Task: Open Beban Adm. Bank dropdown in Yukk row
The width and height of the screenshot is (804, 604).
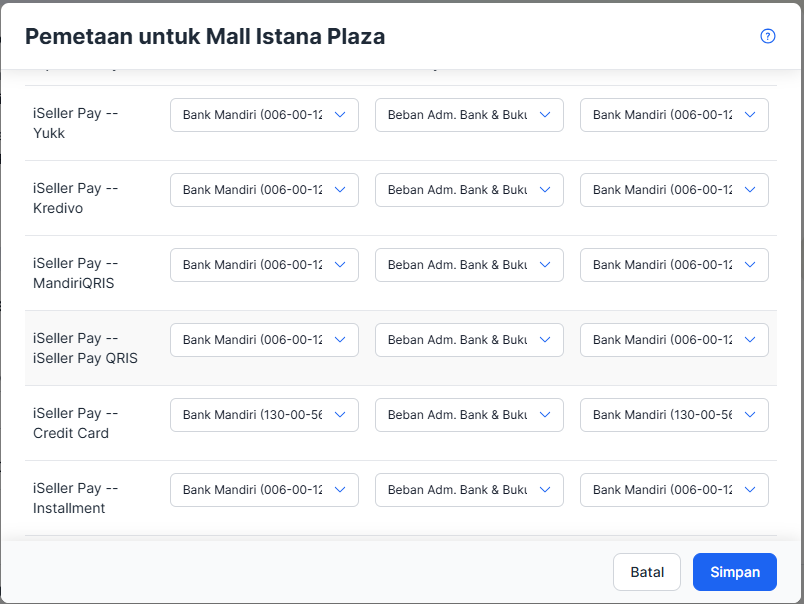Action: (469, 115)
